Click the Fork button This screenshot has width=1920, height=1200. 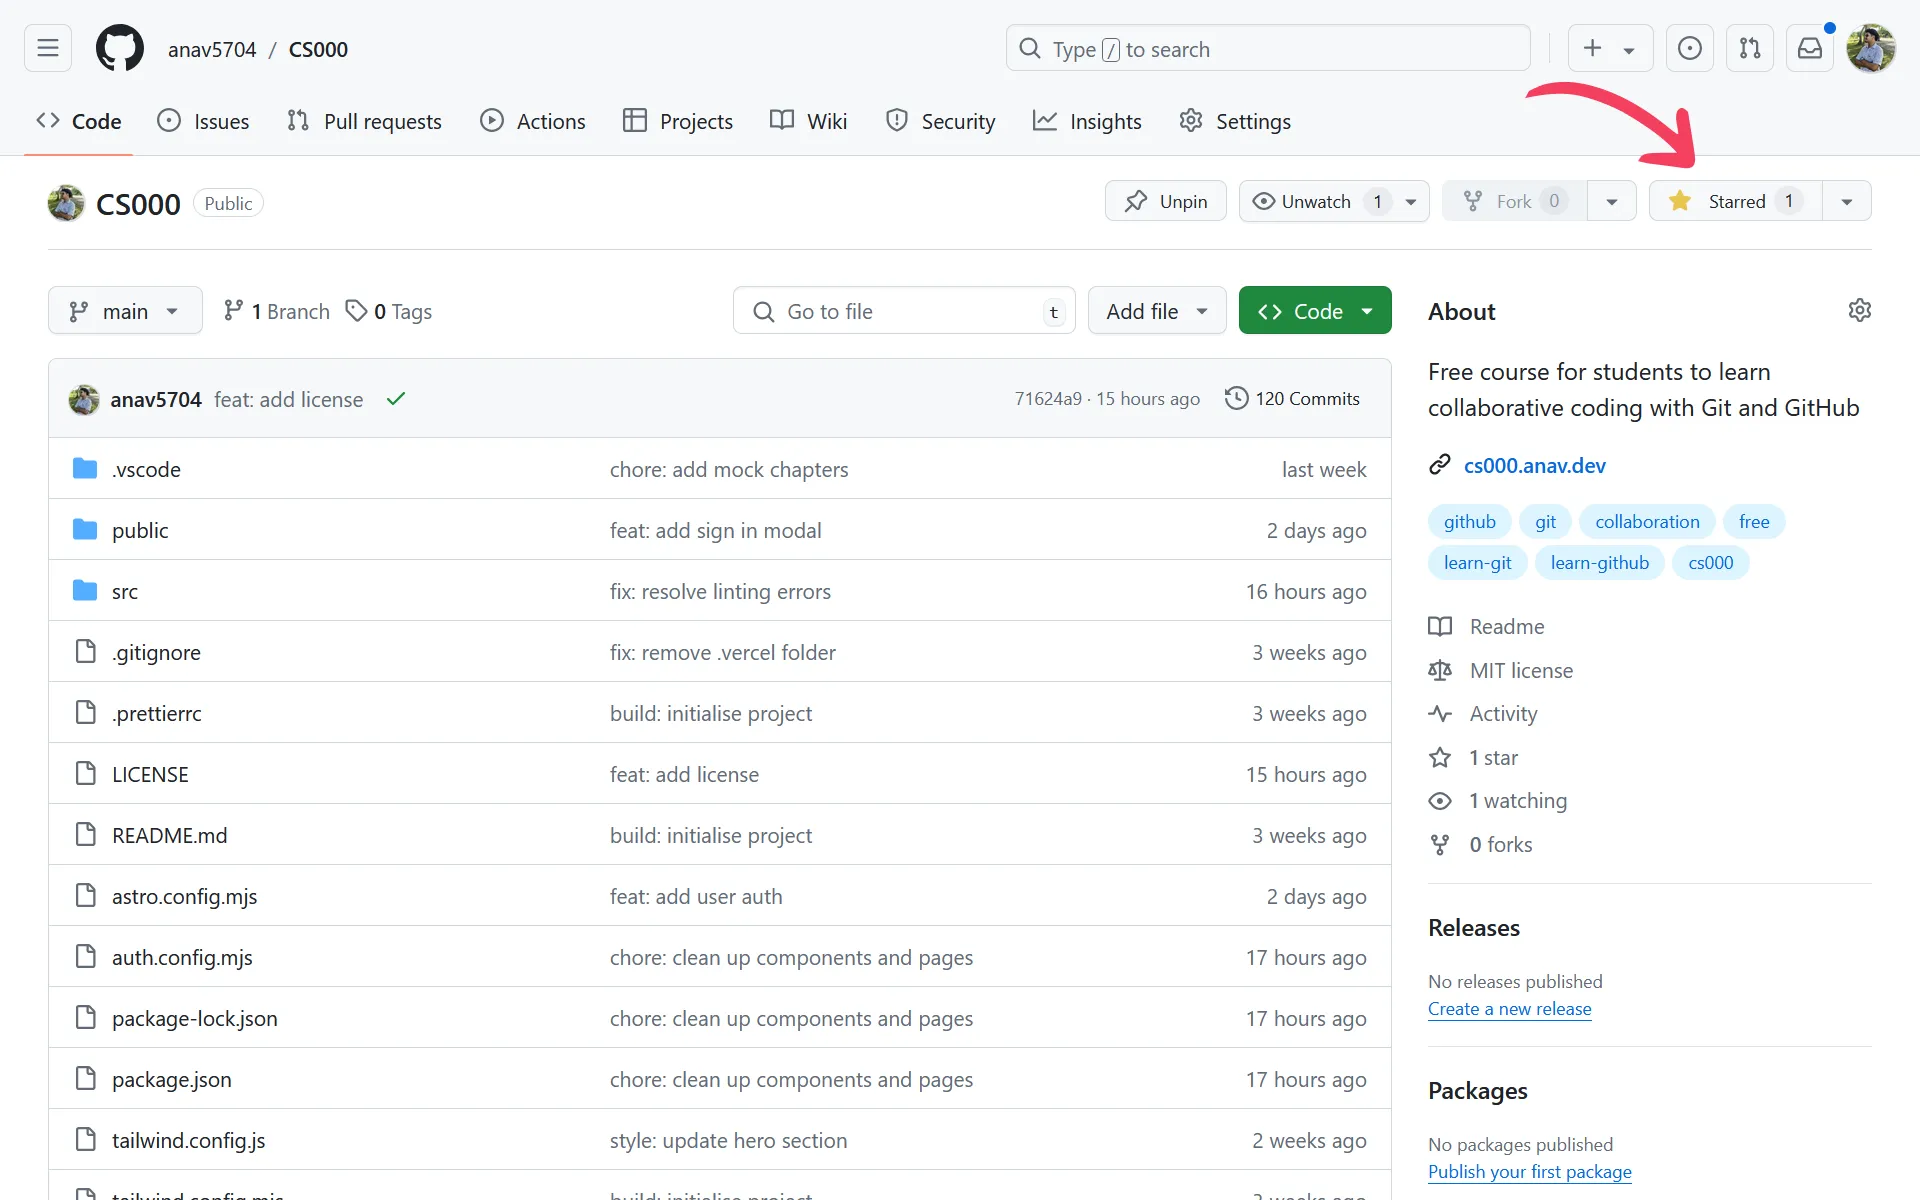point(1514,201)
